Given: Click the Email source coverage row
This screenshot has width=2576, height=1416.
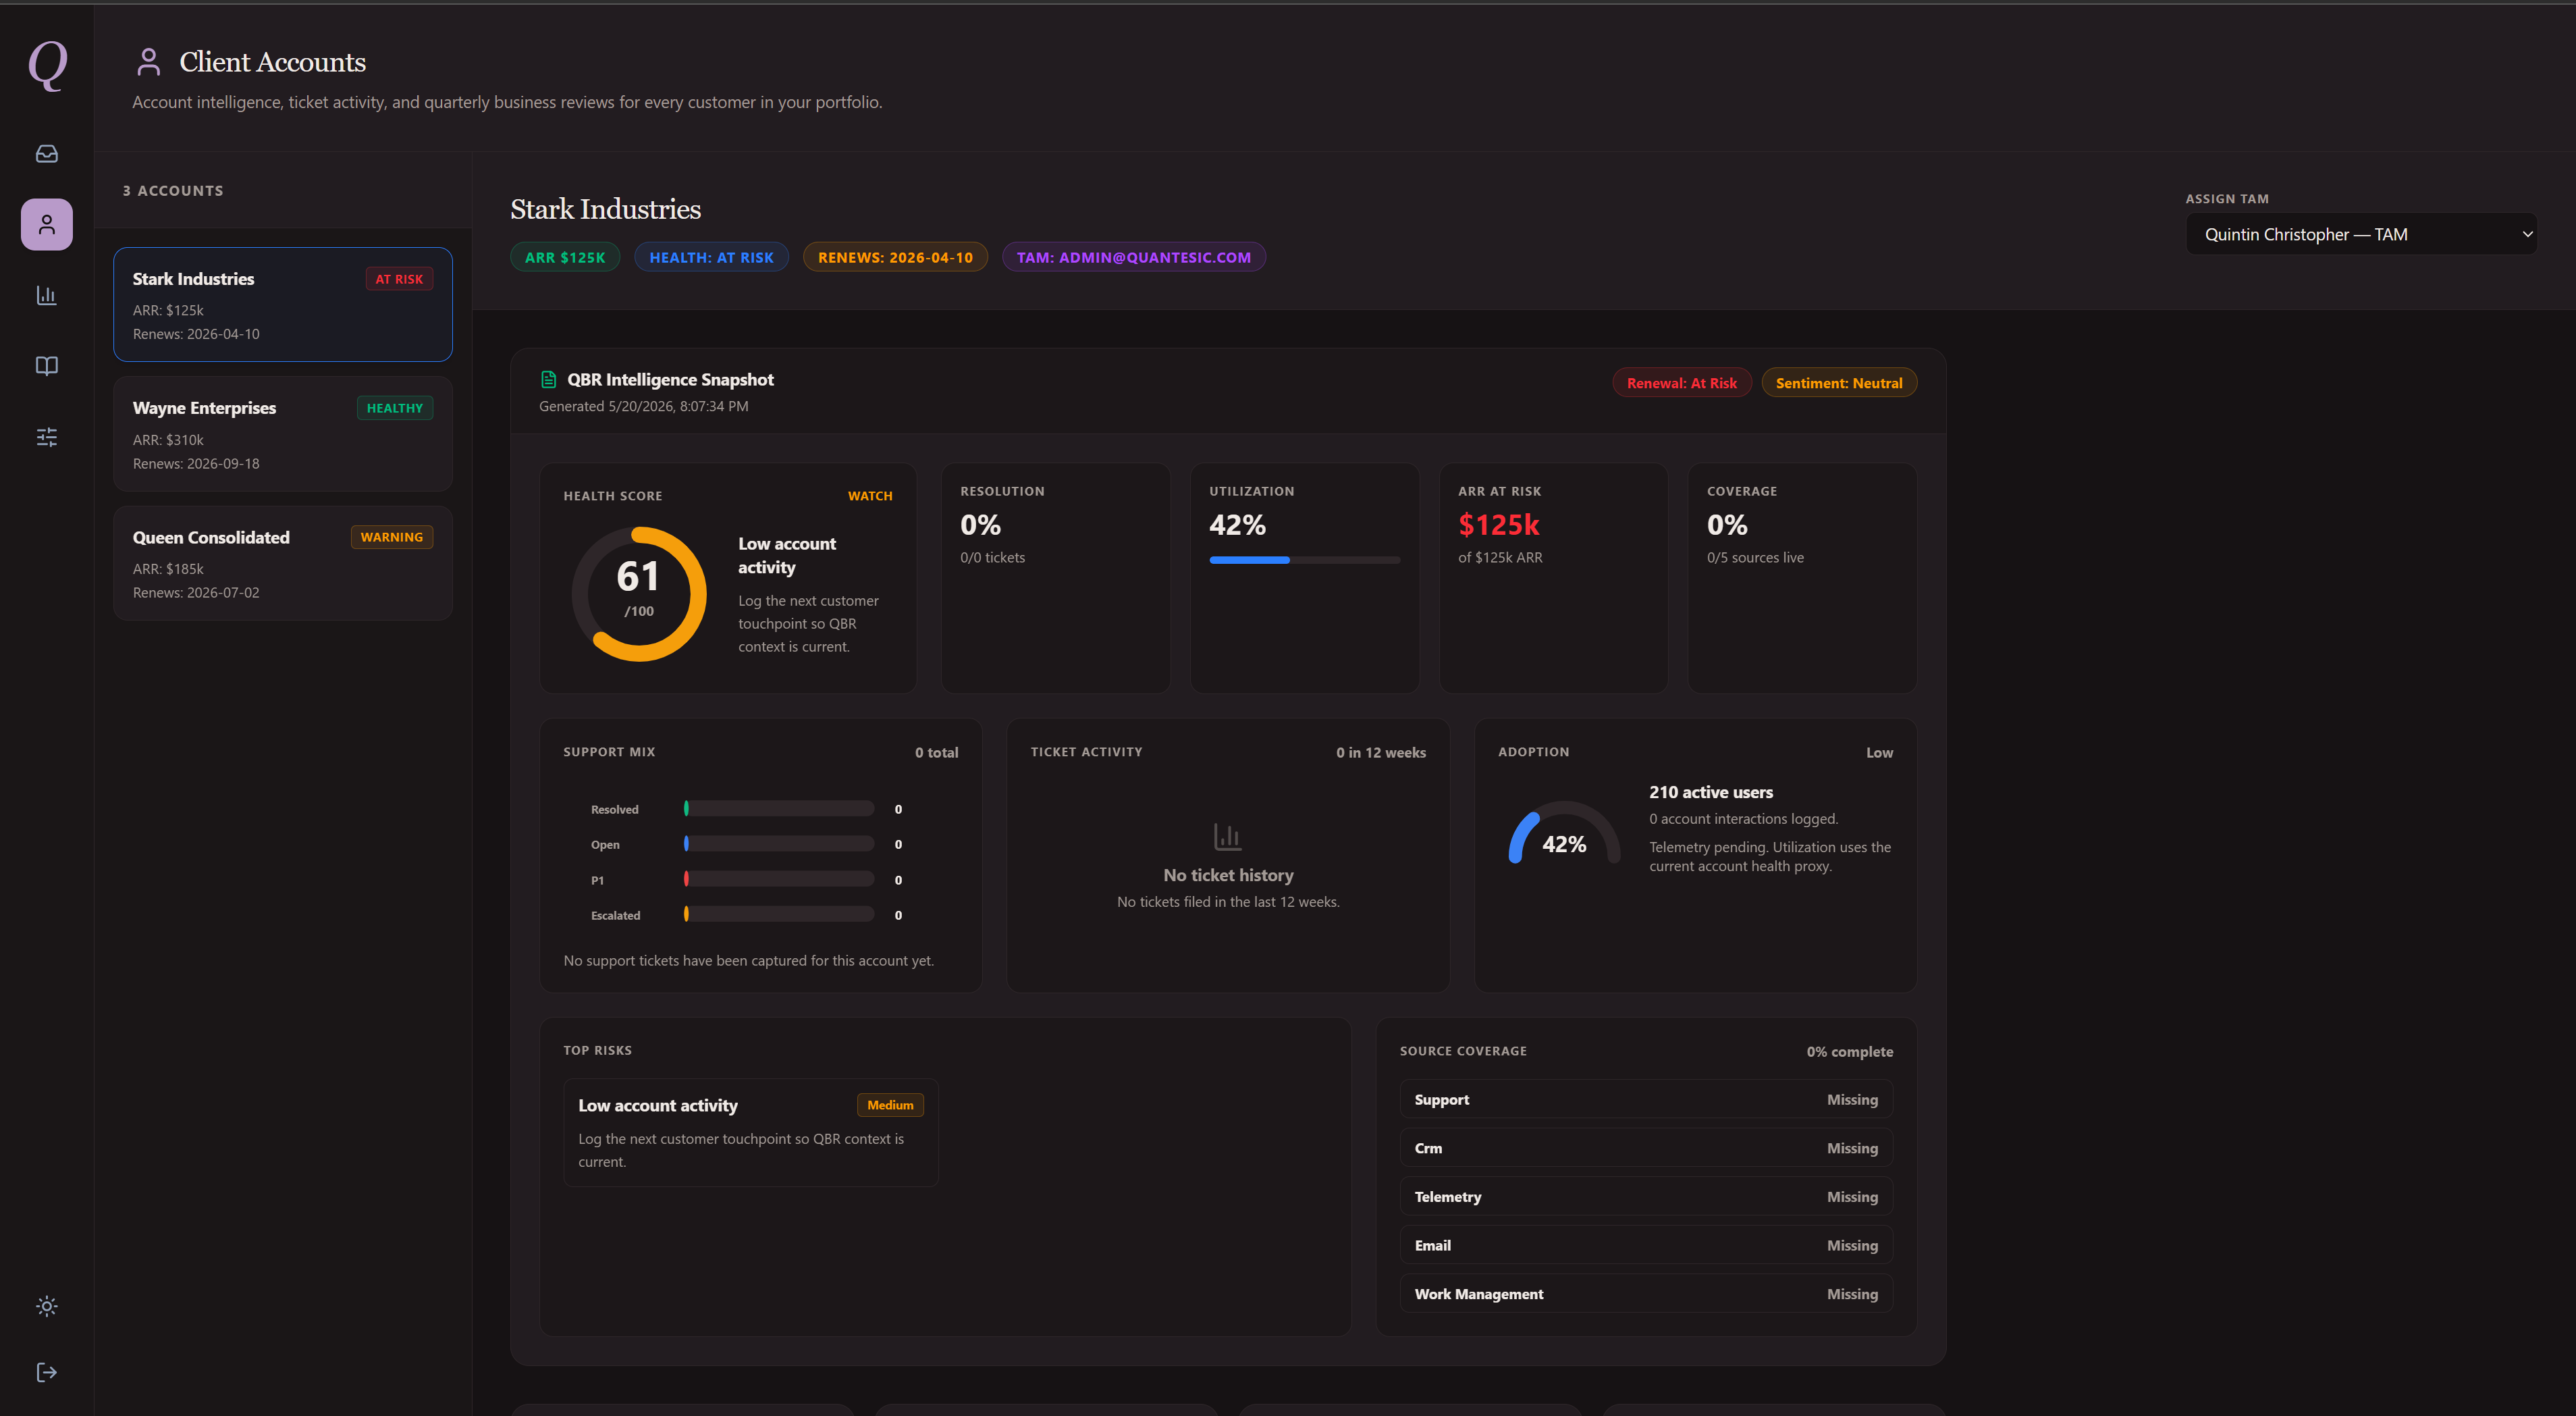Looking at the screenshot, I should 1645,1245.
